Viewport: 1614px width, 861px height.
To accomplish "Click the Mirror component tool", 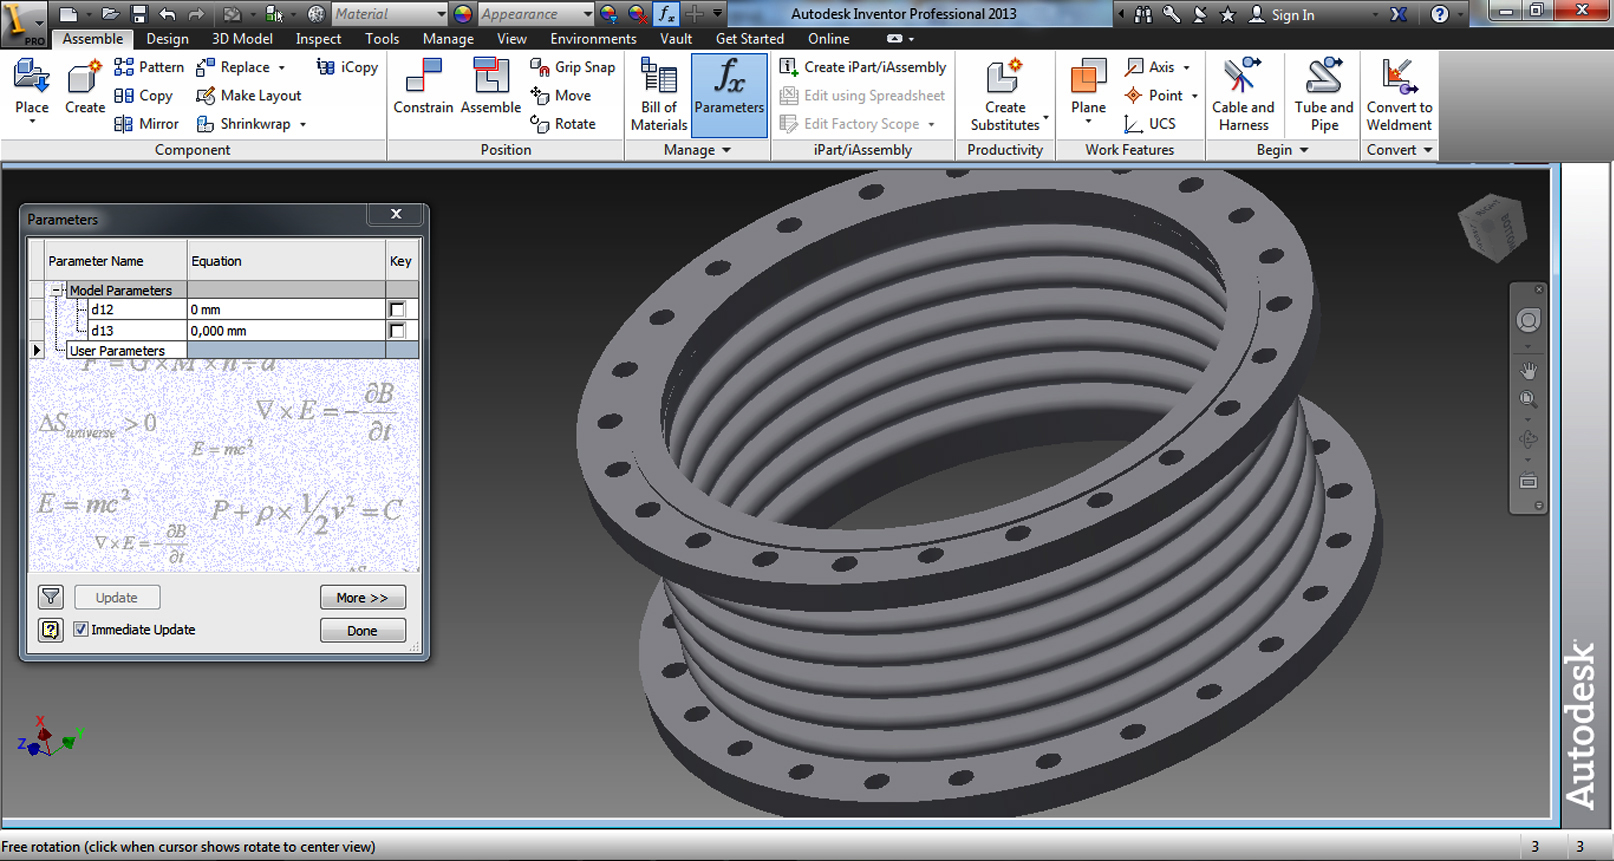I will pyautogui.click(x=146, y=124).
